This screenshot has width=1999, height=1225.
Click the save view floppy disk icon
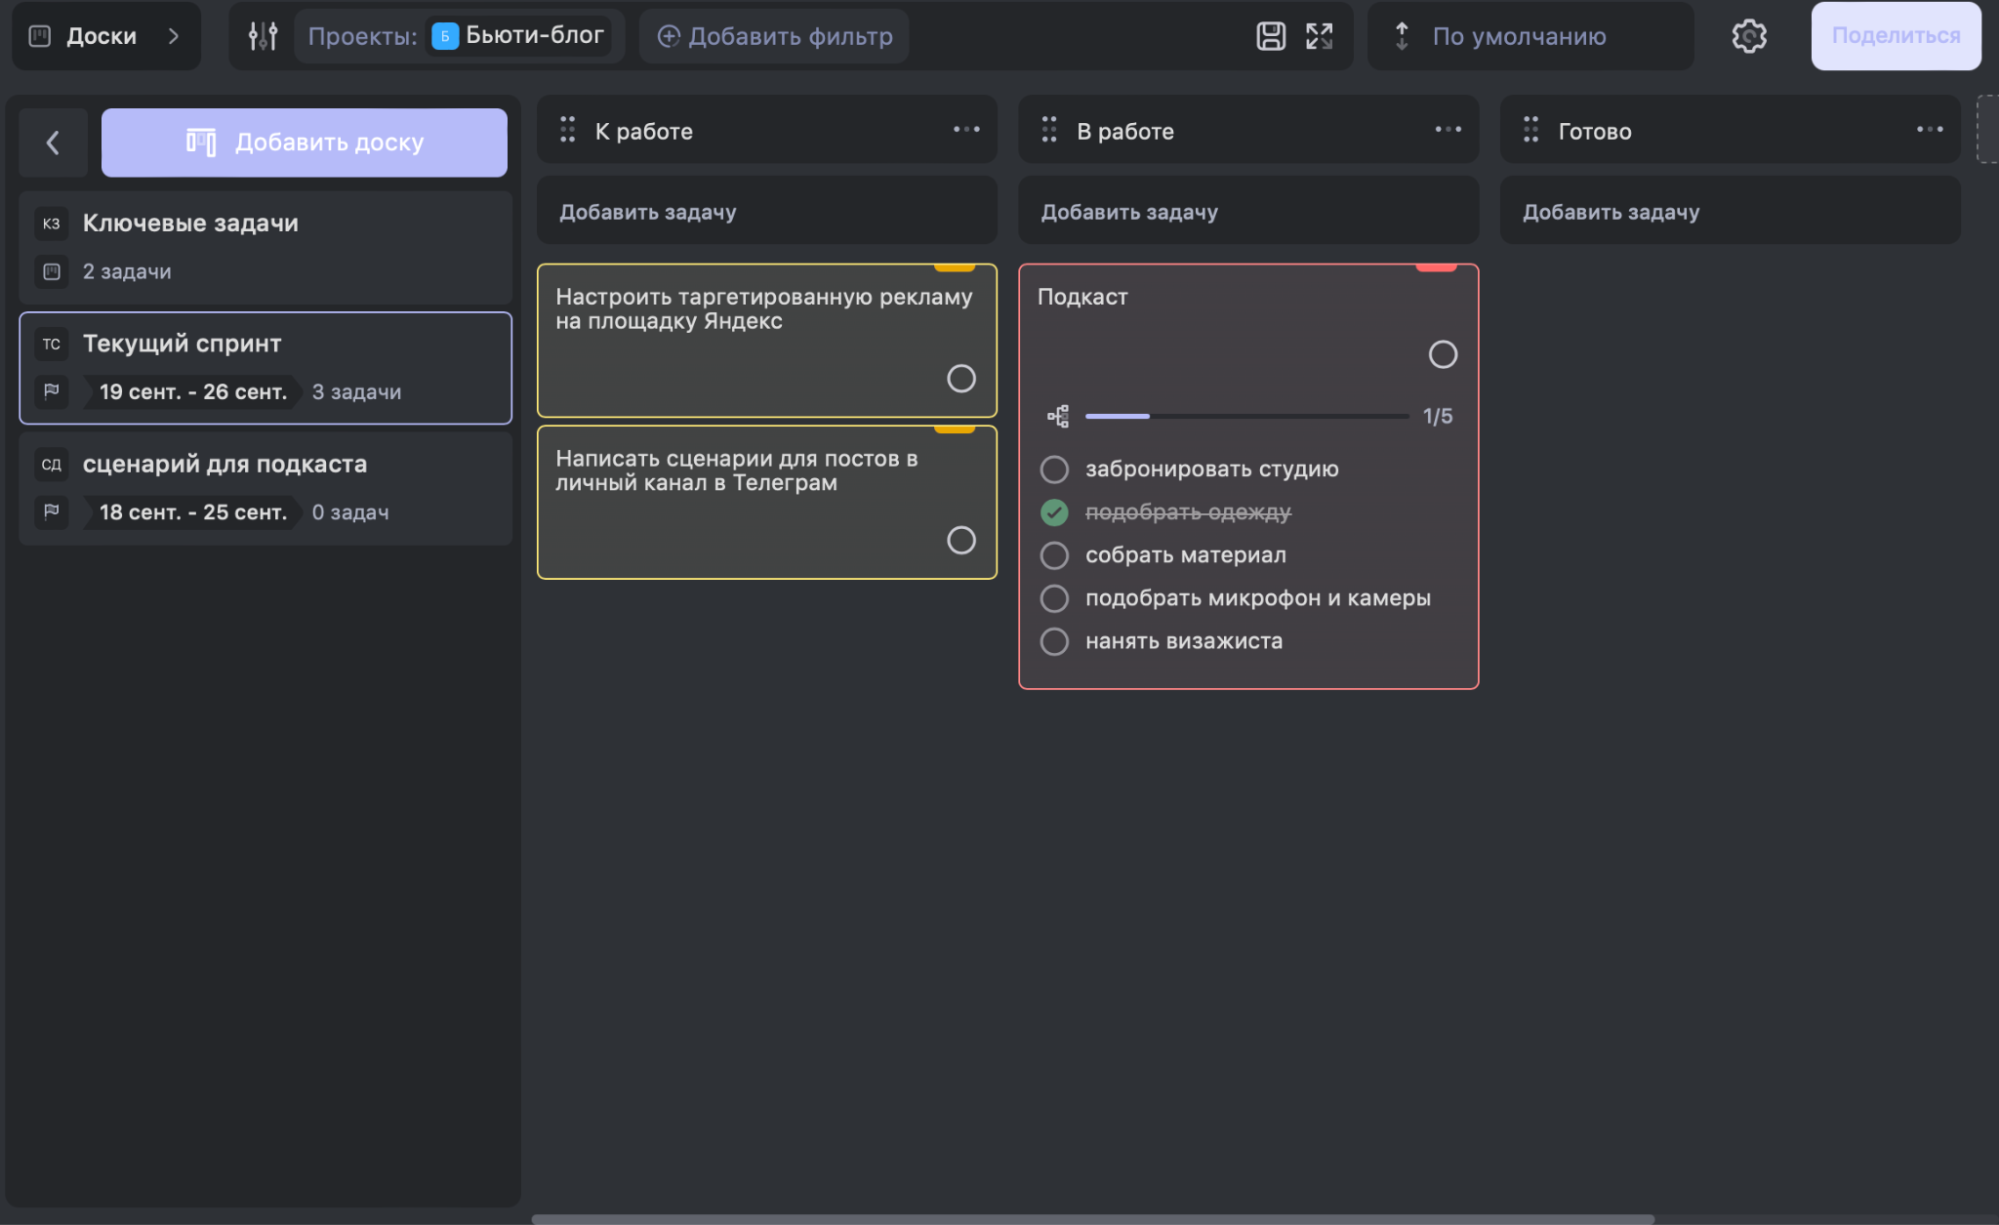[1270, 36]
